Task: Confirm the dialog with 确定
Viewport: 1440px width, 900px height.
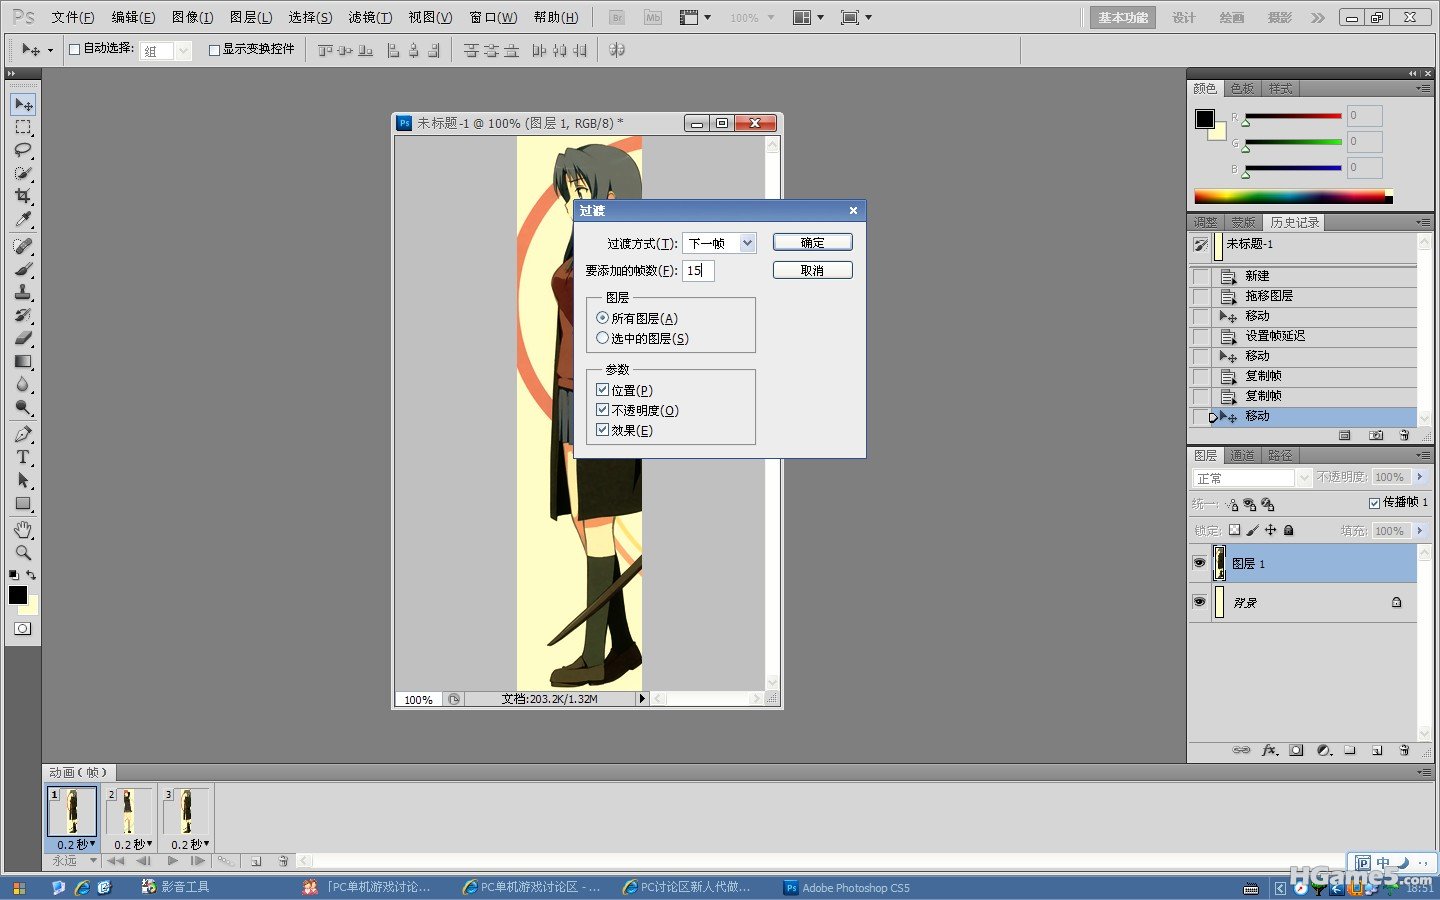Action: click(813, 243)
